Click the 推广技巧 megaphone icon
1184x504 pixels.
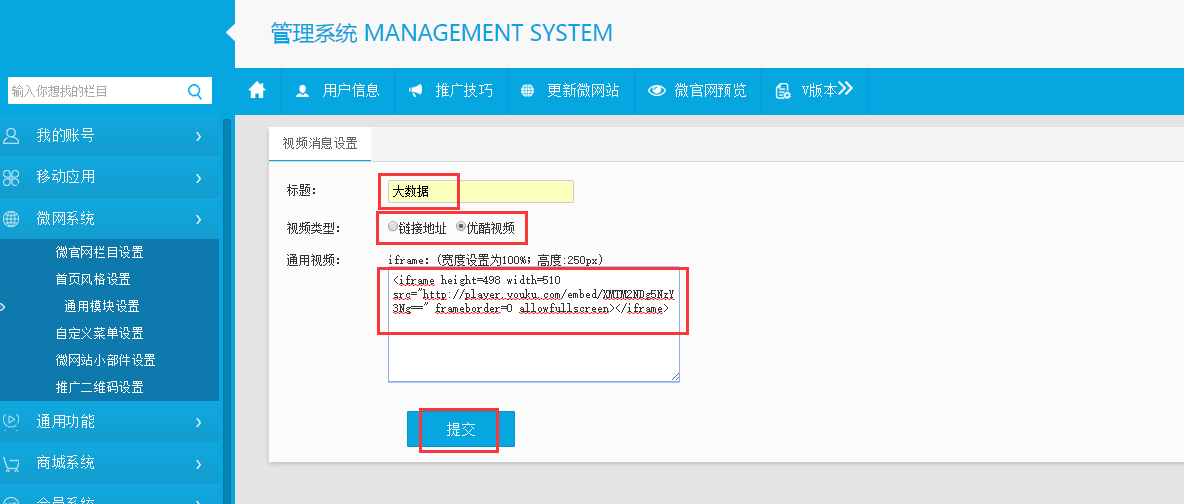tap(415, 91)
